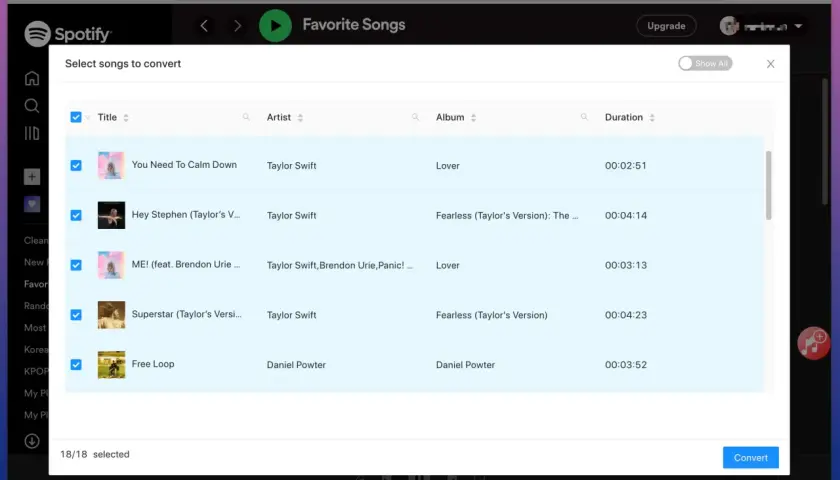Sort the list by Title
The width and height of the screenshot is (840, 480).
click(x=126, y=117)
